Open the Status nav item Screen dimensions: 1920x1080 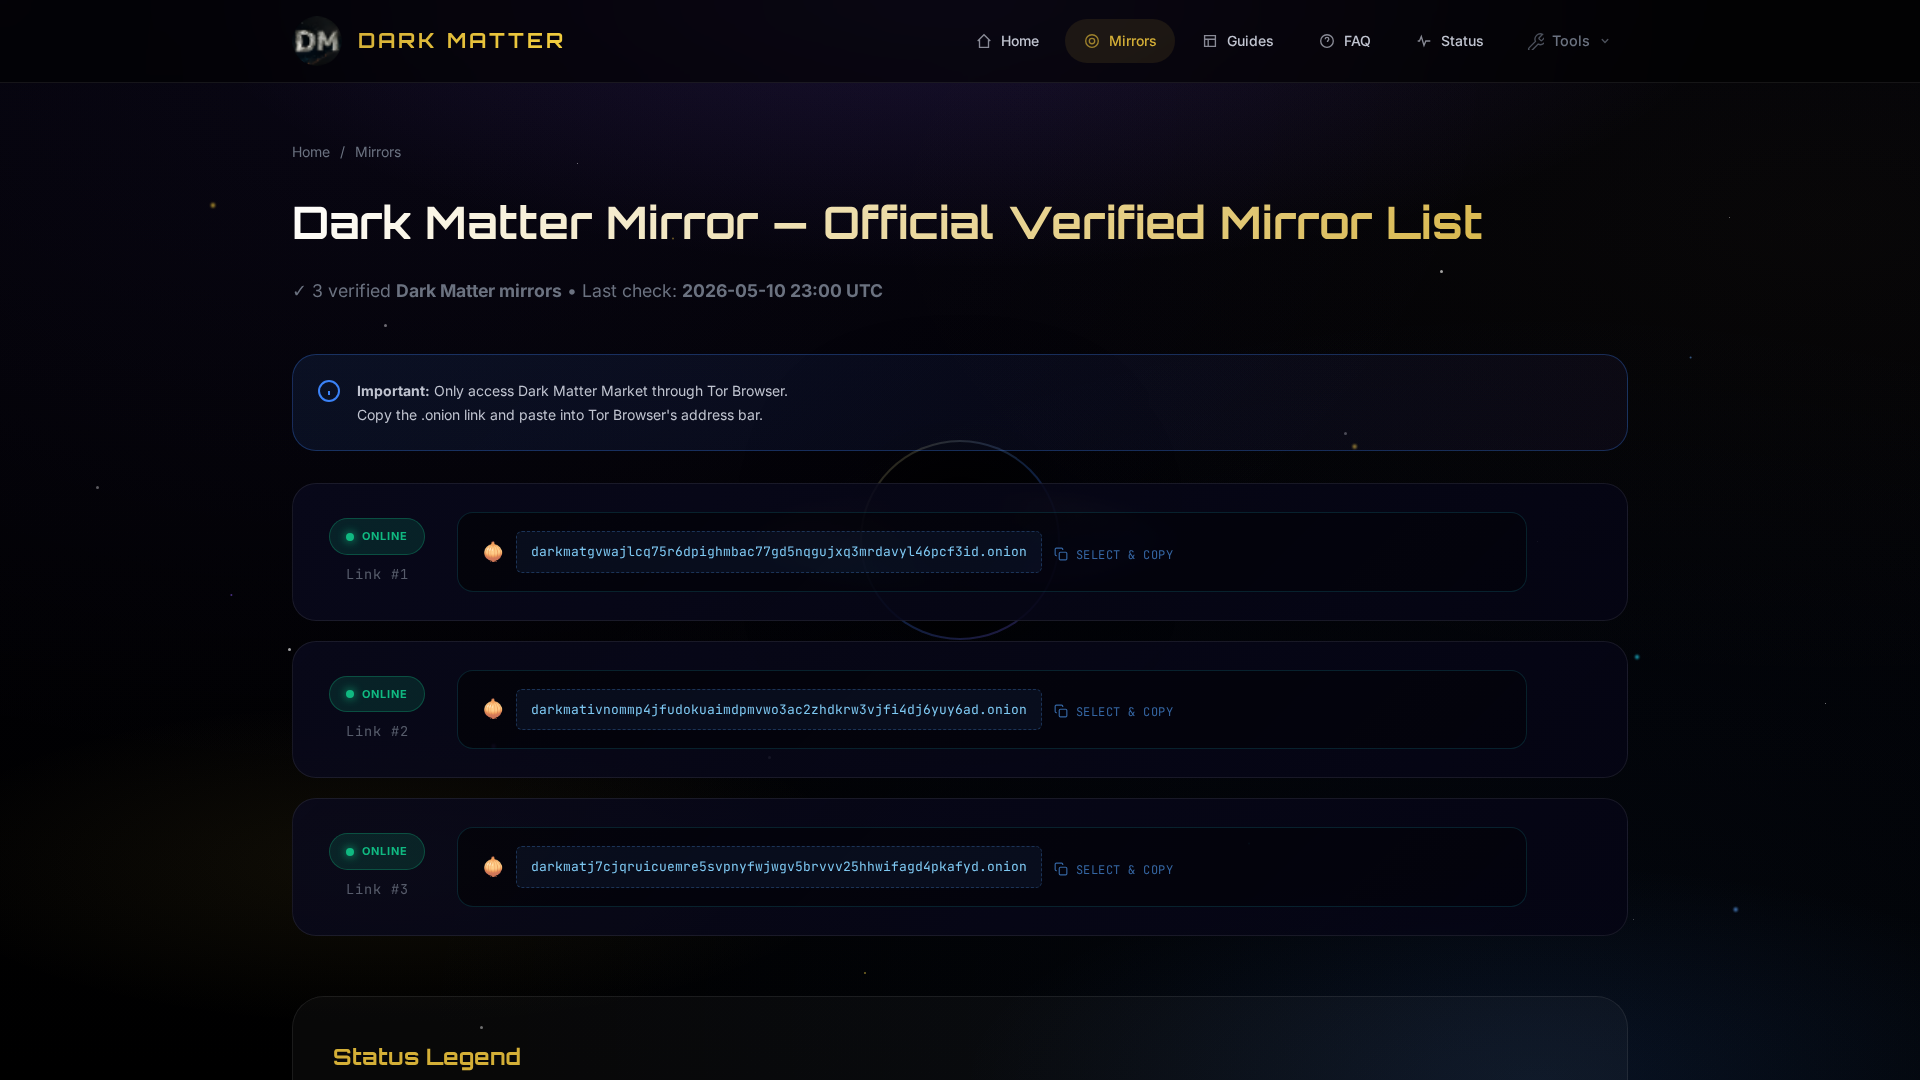1450,41
